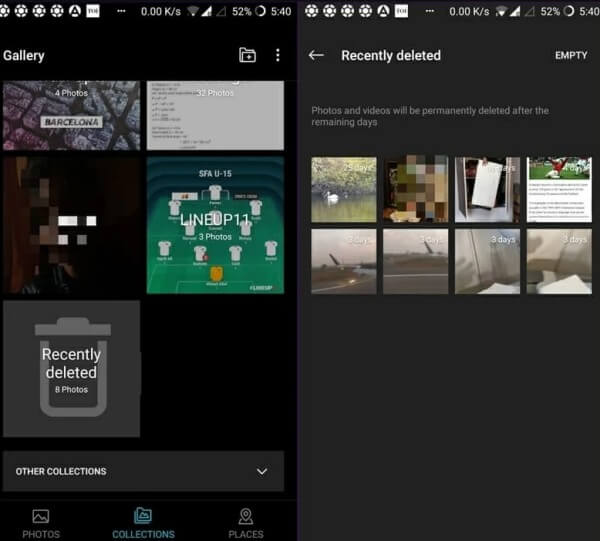600x541 pixels.
Task: Tap the back arrow in Recently deleted
Action: tap(316, 55)
